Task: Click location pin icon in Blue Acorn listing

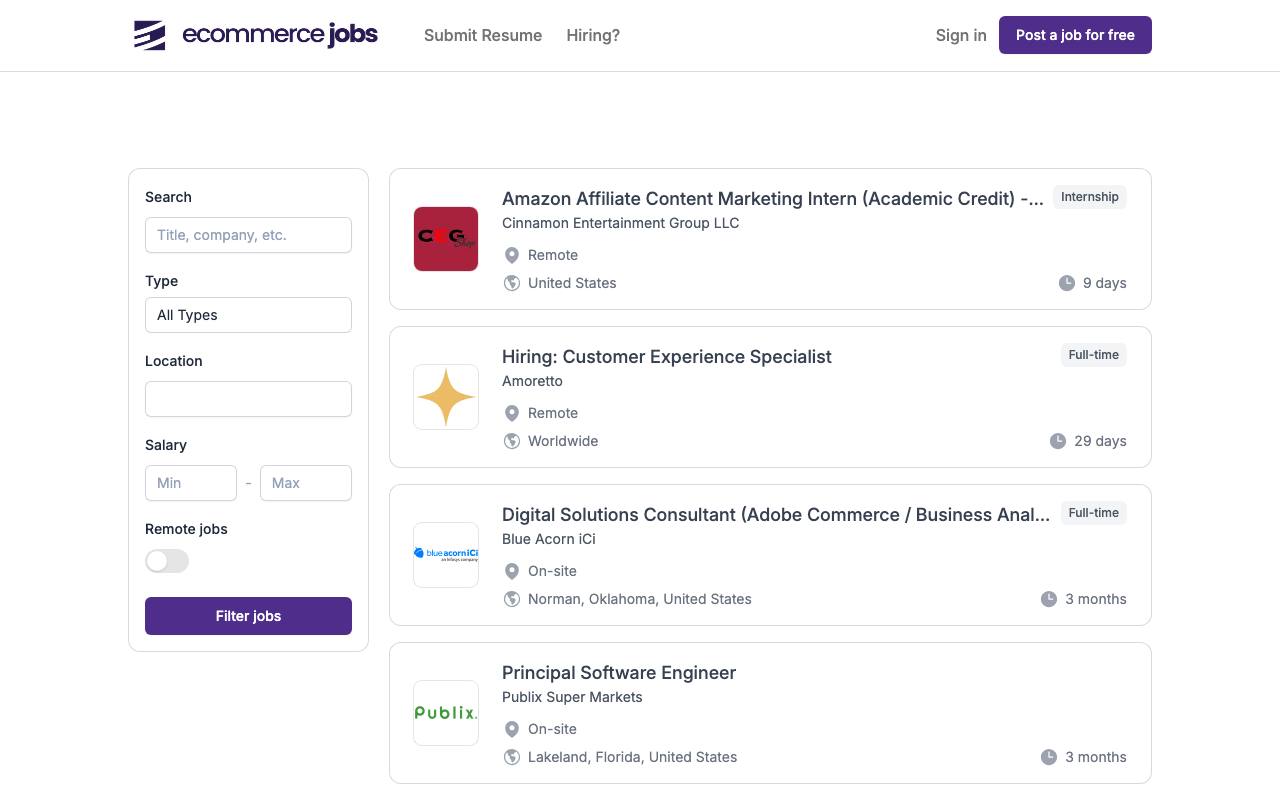Action: pyautogui.click(x=512, y=571)
